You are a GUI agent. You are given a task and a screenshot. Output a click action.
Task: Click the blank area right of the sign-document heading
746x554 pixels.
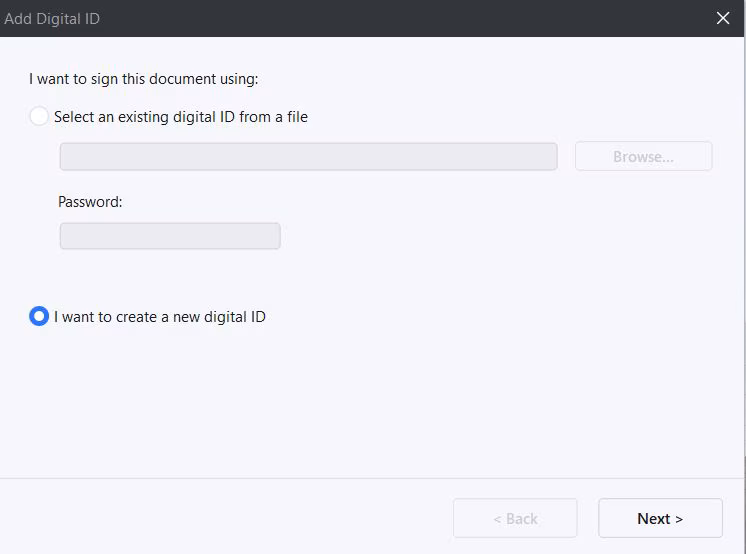pos(500,78)
